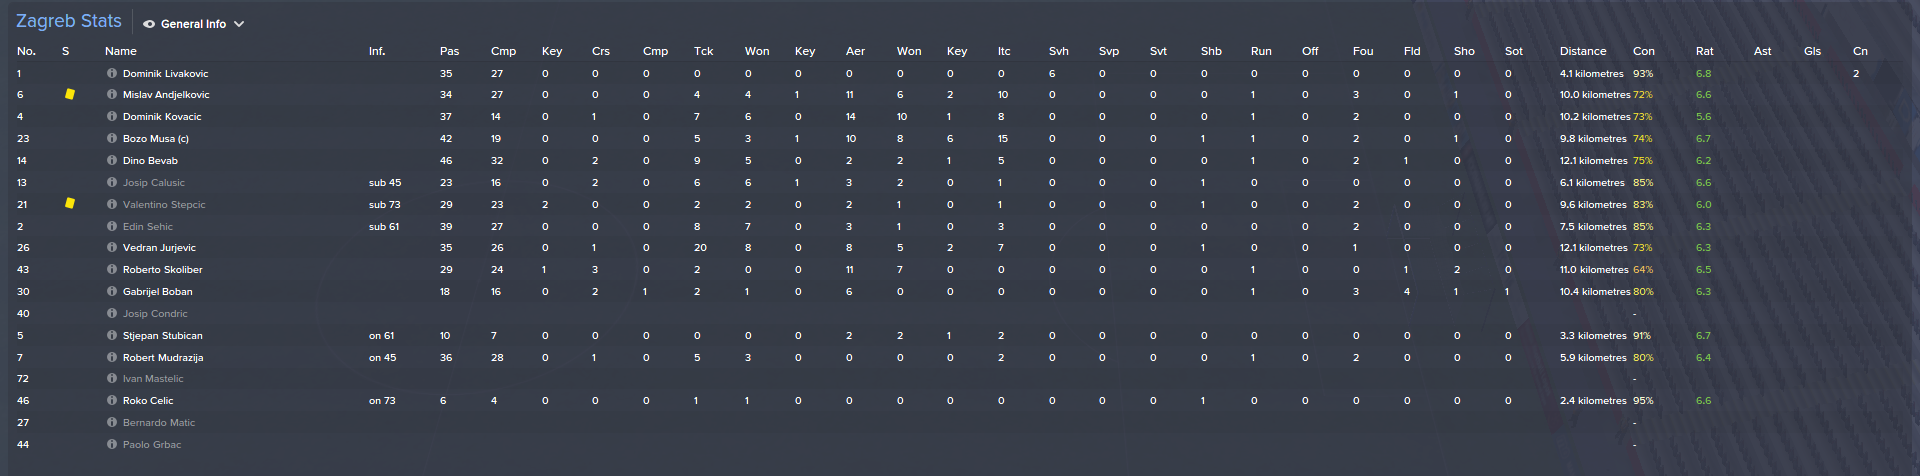This screenshot has width=1920, height=476.
Task: Sort by the Rat rating column
Action: click(1704, 51)
